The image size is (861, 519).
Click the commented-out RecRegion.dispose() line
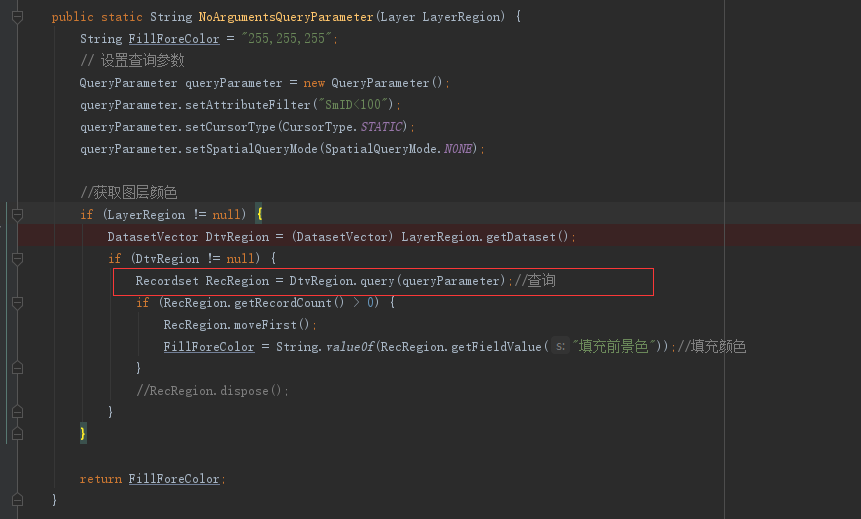(212, 390)
